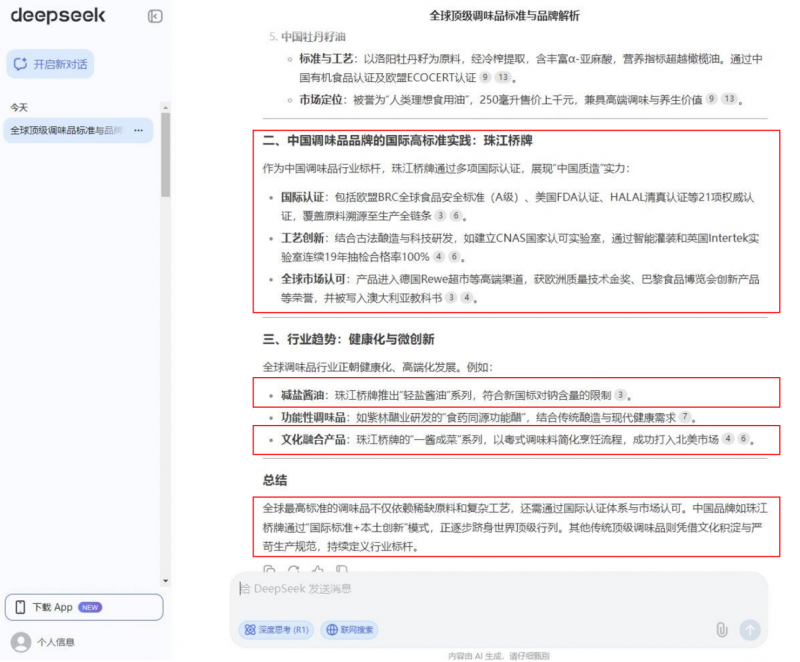Screen dimensions: 800x662
Task: Click the bold label 工艺创新
Action: point(302,238)
